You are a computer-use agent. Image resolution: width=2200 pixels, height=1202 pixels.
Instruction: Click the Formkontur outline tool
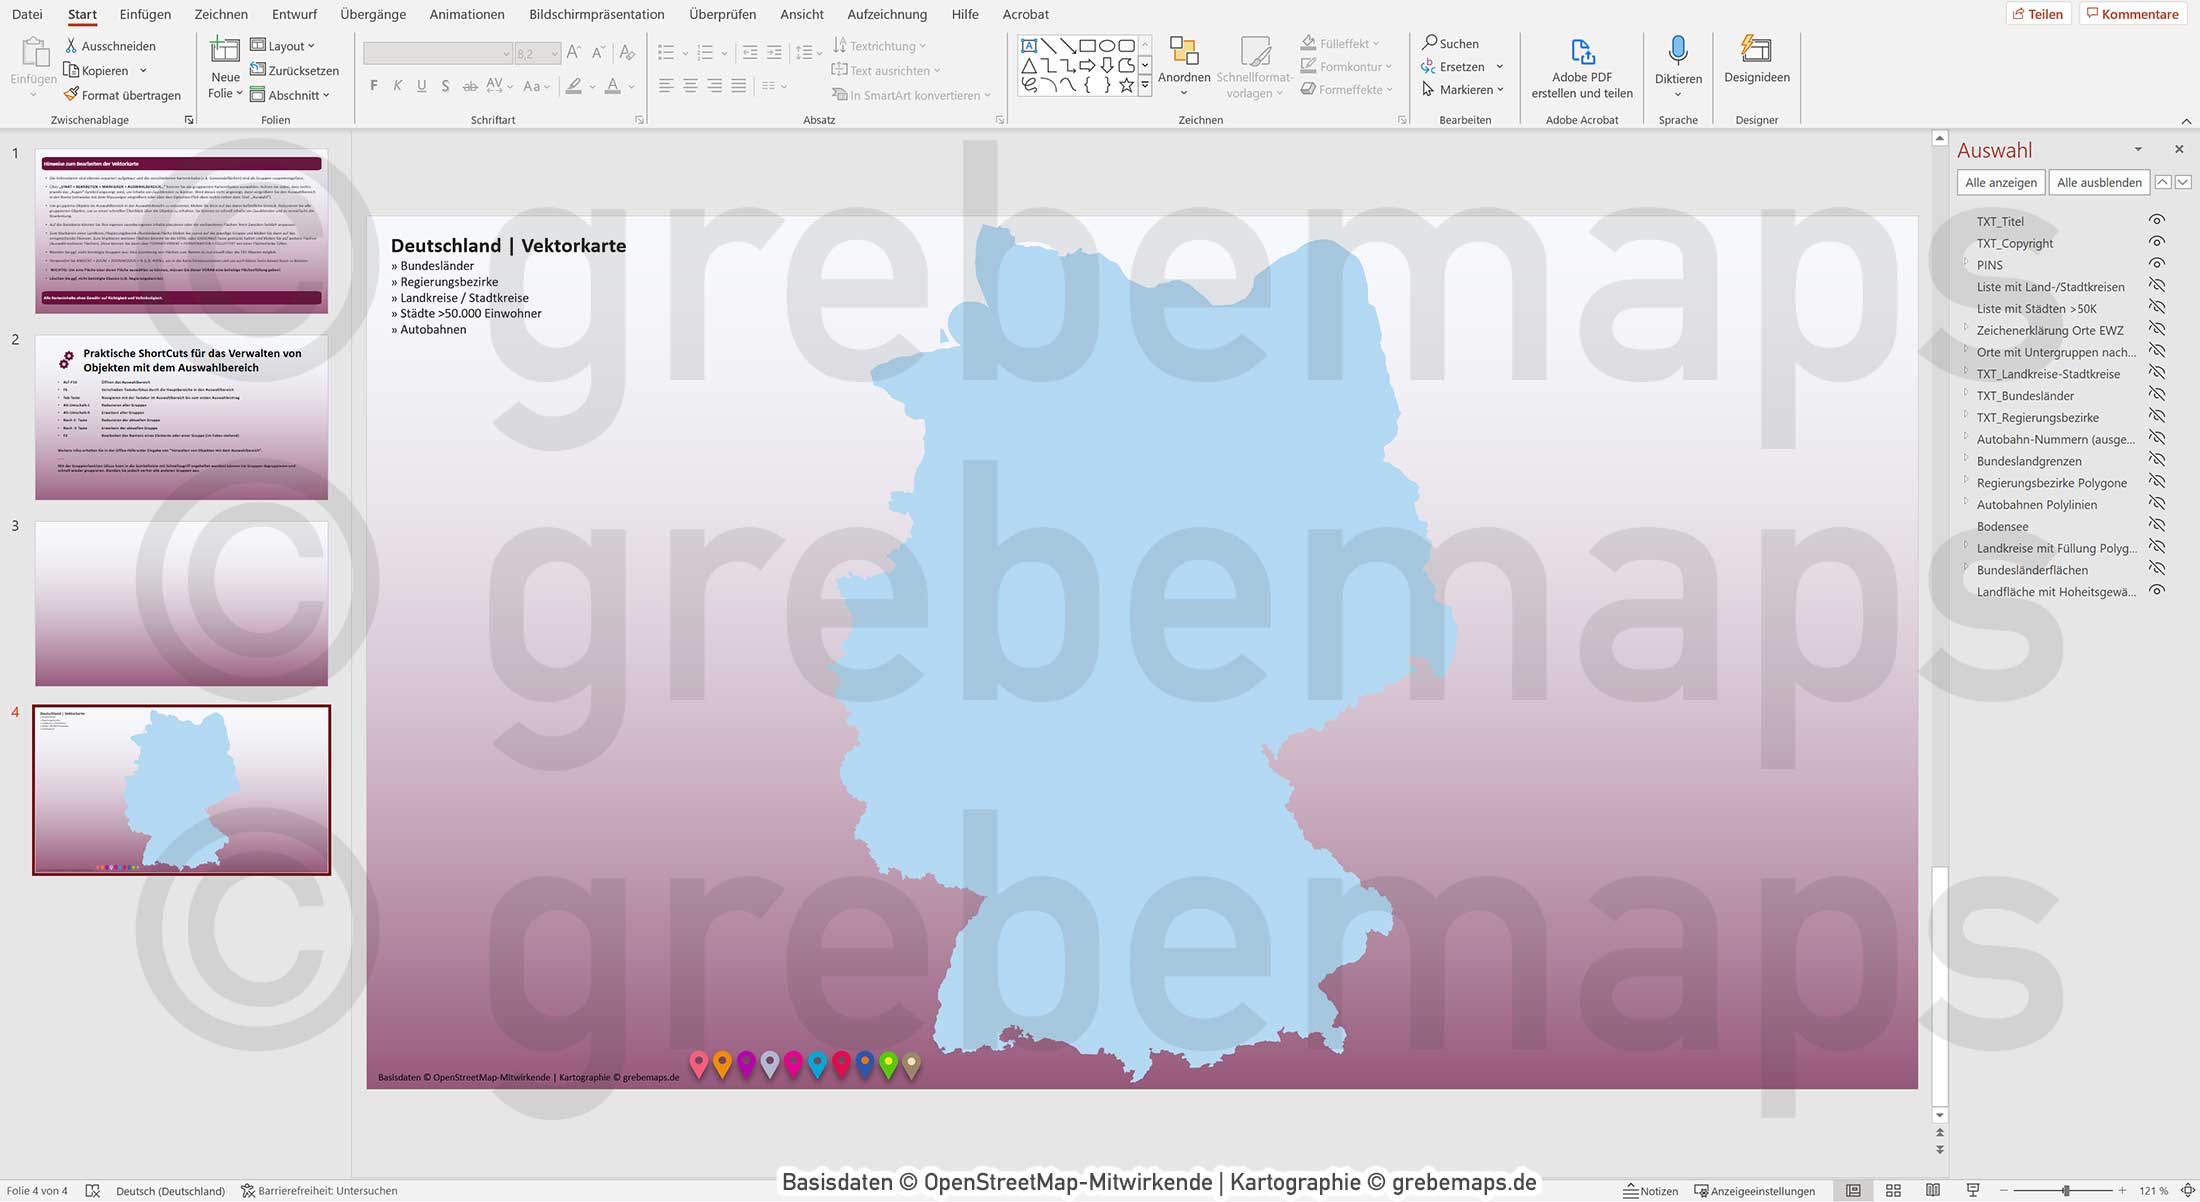coord(1345,66)
